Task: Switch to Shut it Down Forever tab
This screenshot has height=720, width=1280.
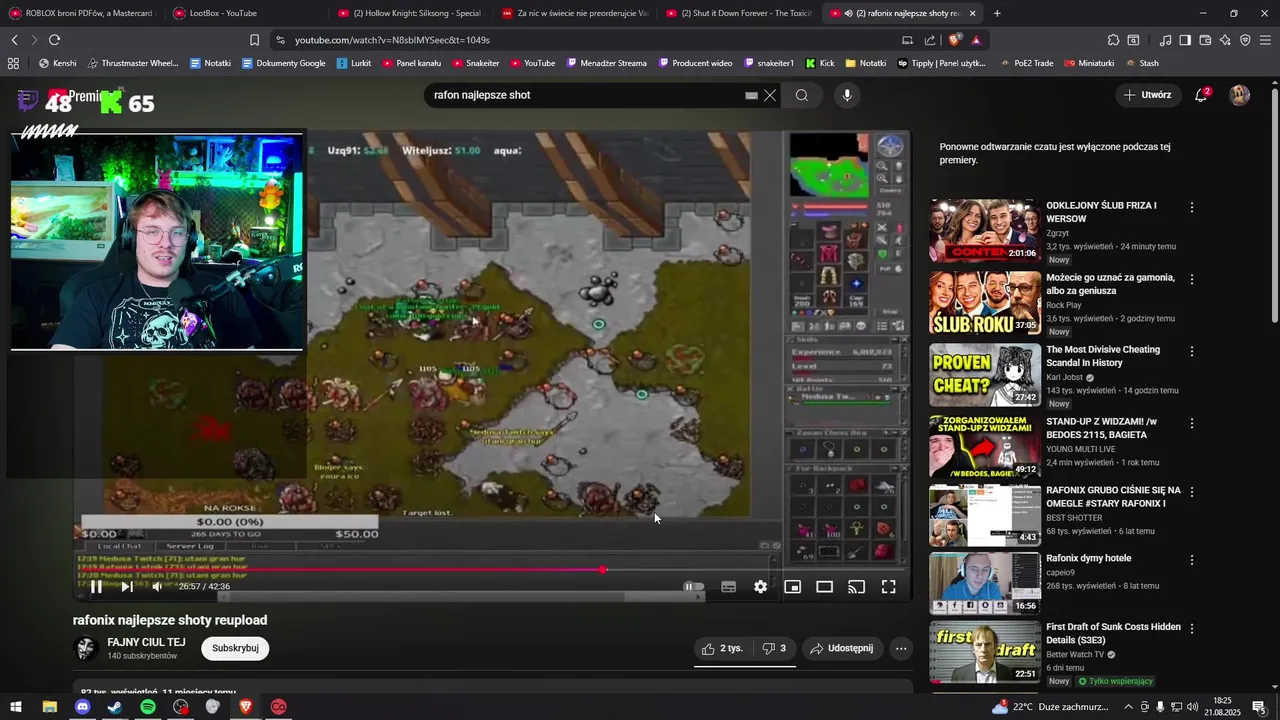Action: [738, 13]
